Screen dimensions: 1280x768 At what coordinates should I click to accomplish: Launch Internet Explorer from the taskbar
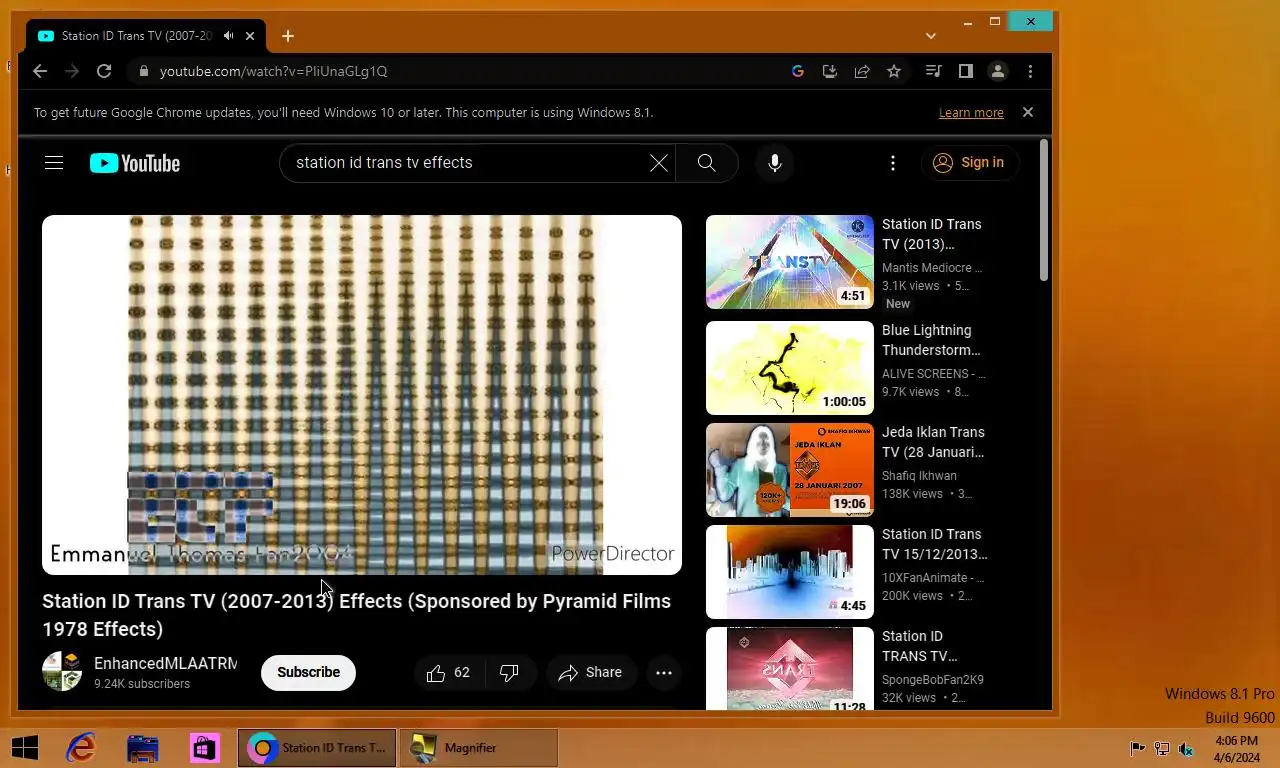81,748
